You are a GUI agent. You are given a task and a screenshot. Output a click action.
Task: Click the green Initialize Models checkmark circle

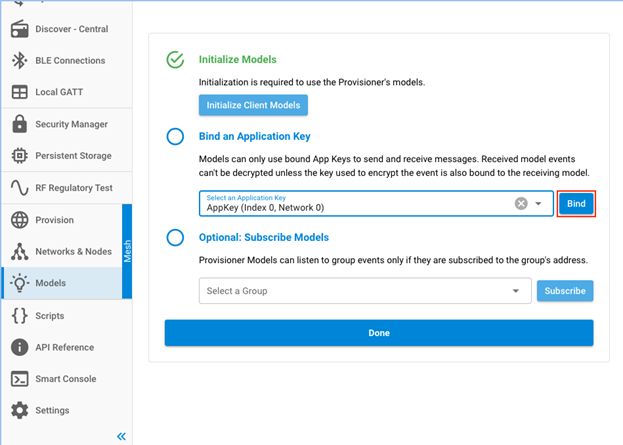(x=175, y=60)
